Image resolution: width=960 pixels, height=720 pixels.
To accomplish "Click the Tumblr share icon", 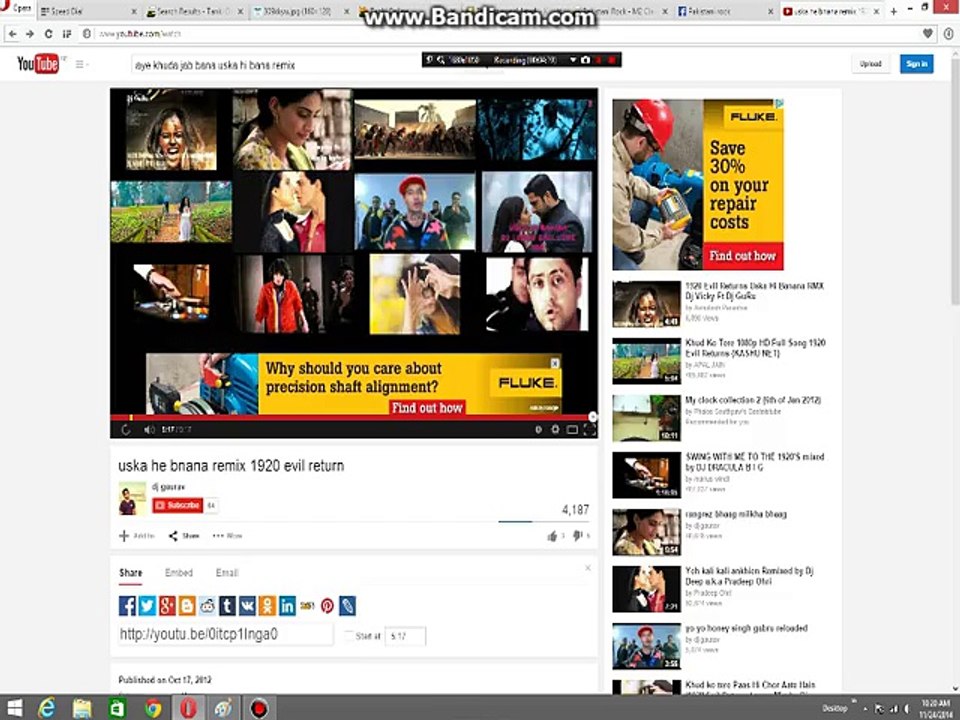I will [227, 606].
